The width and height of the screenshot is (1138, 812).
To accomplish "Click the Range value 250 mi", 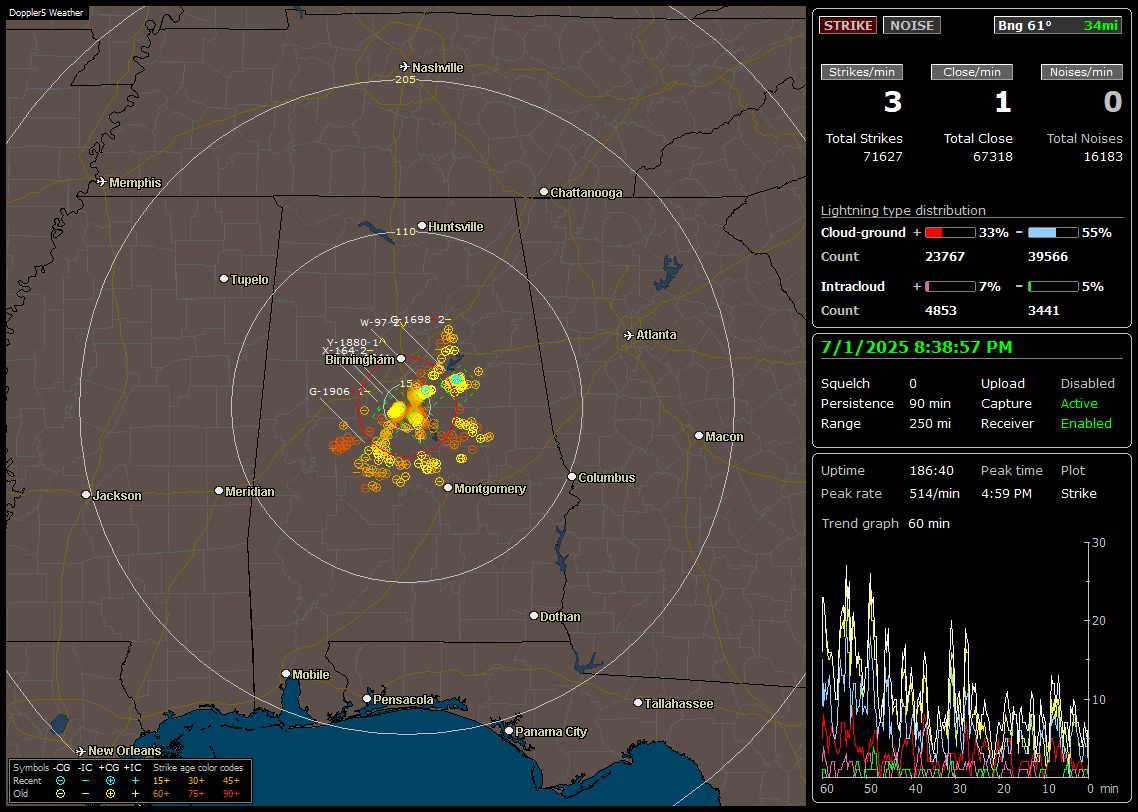I will coord(930,423).
